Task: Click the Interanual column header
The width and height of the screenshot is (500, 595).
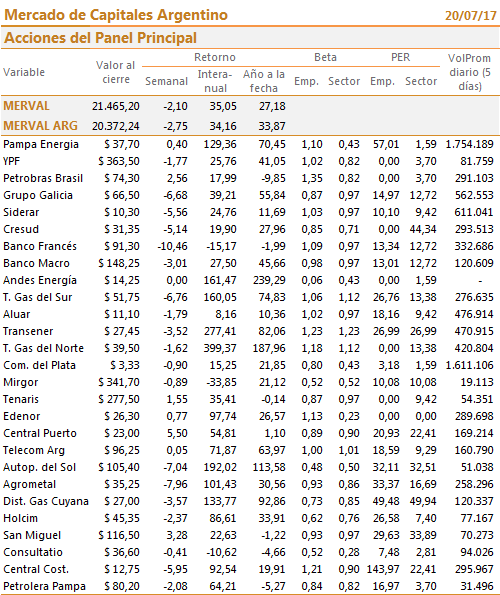Action: coord(215,81)
